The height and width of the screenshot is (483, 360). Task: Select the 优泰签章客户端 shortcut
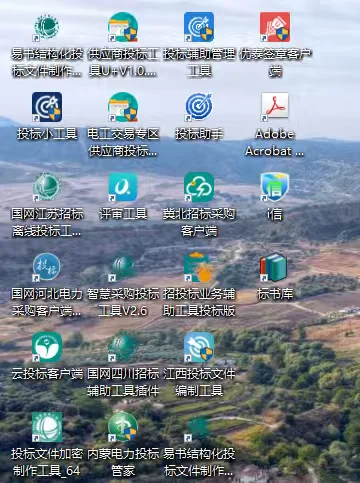tap(275, 27)
